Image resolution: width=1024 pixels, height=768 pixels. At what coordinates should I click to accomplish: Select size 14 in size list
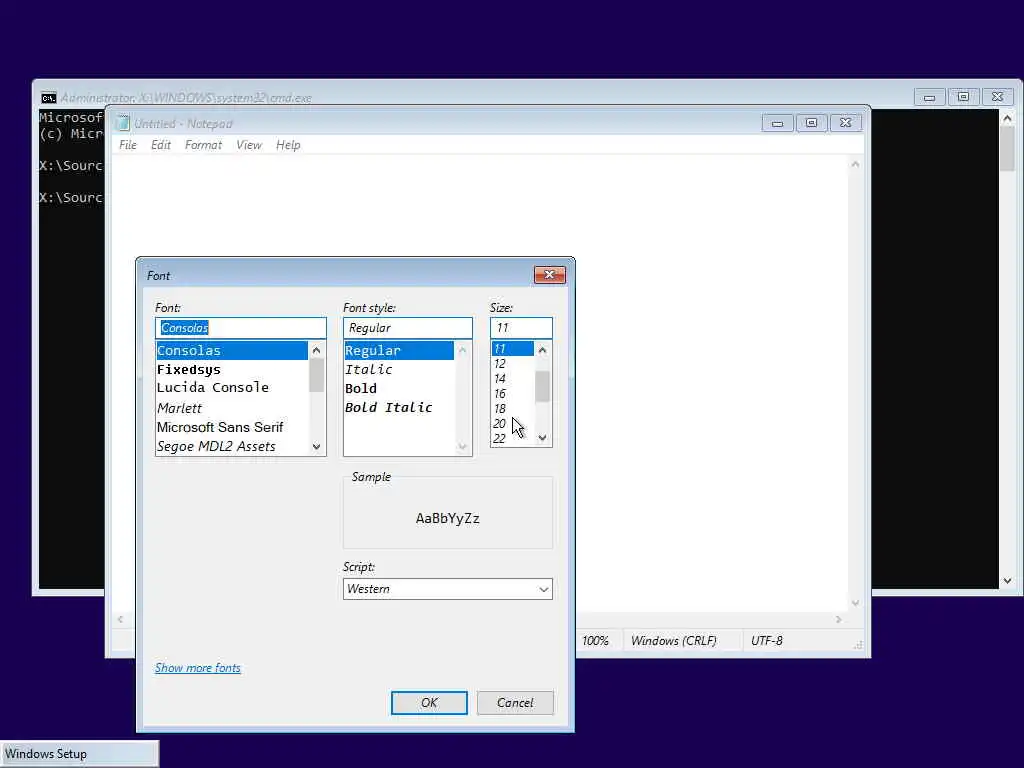513,379
